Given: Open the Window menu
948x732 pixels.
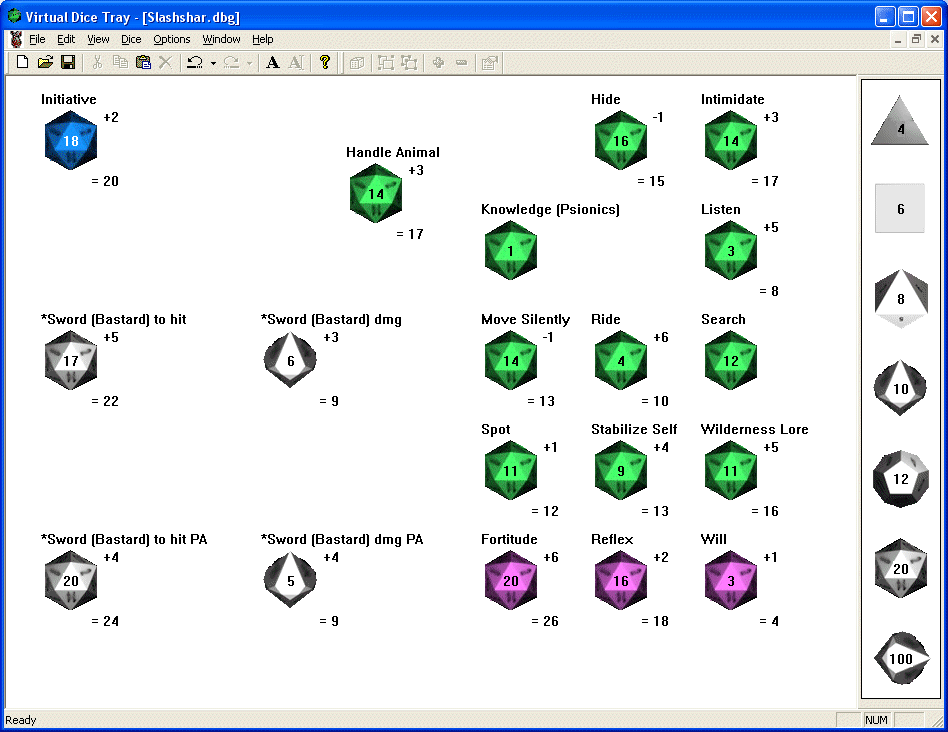Looking at the screenshot, I should tap(221, 39).
